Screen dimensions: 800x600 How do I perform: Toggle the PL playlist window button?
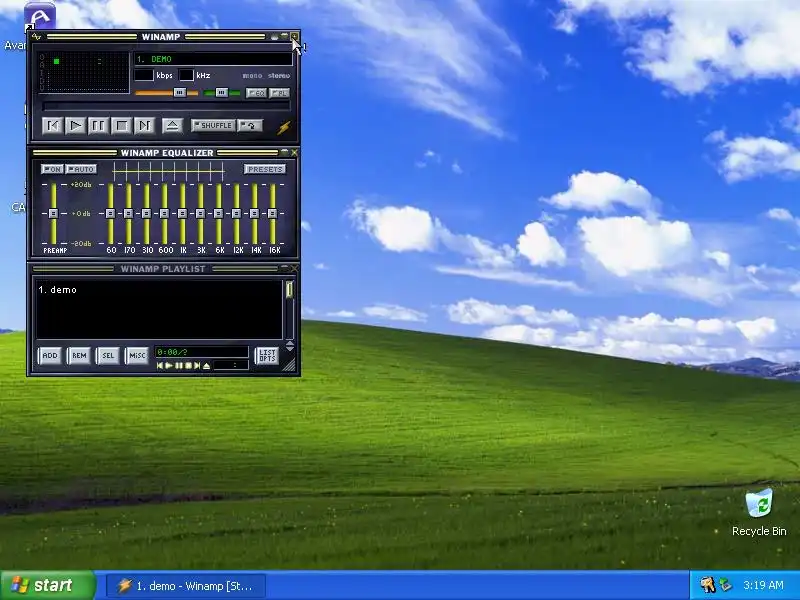click(279, 93)
